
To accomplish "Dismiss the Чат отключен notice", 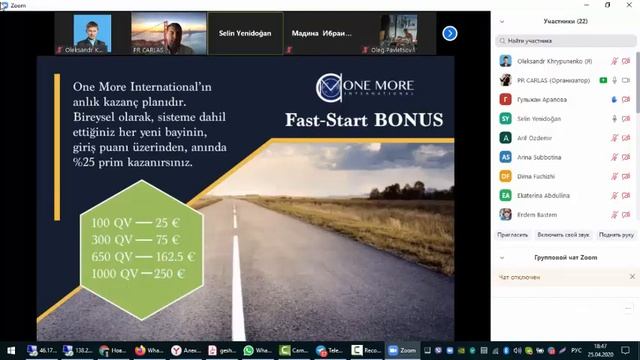I will pos(632,277).
